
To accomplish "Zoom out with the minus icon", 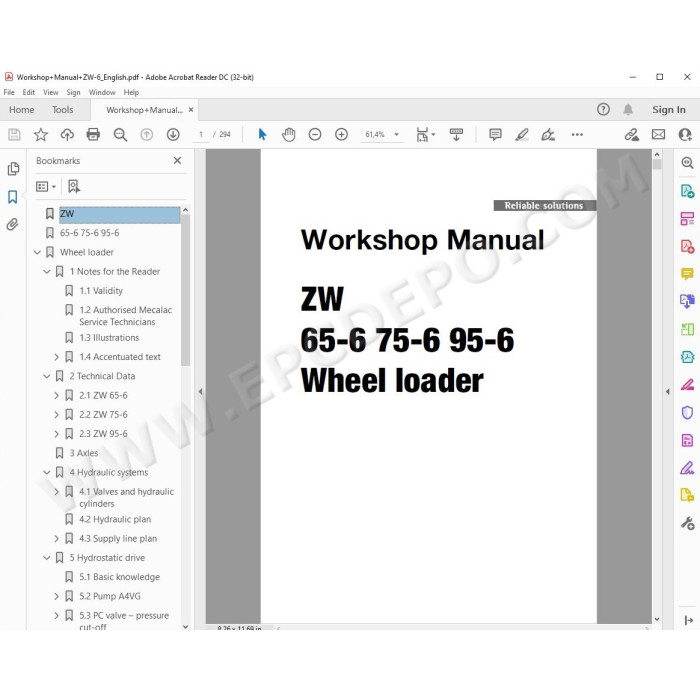I will (315, 134).
